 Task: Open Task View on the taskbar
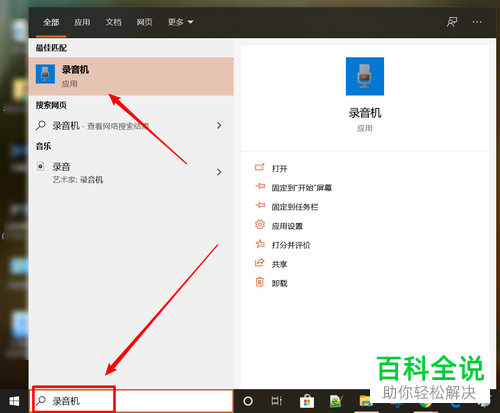point(277,401)
